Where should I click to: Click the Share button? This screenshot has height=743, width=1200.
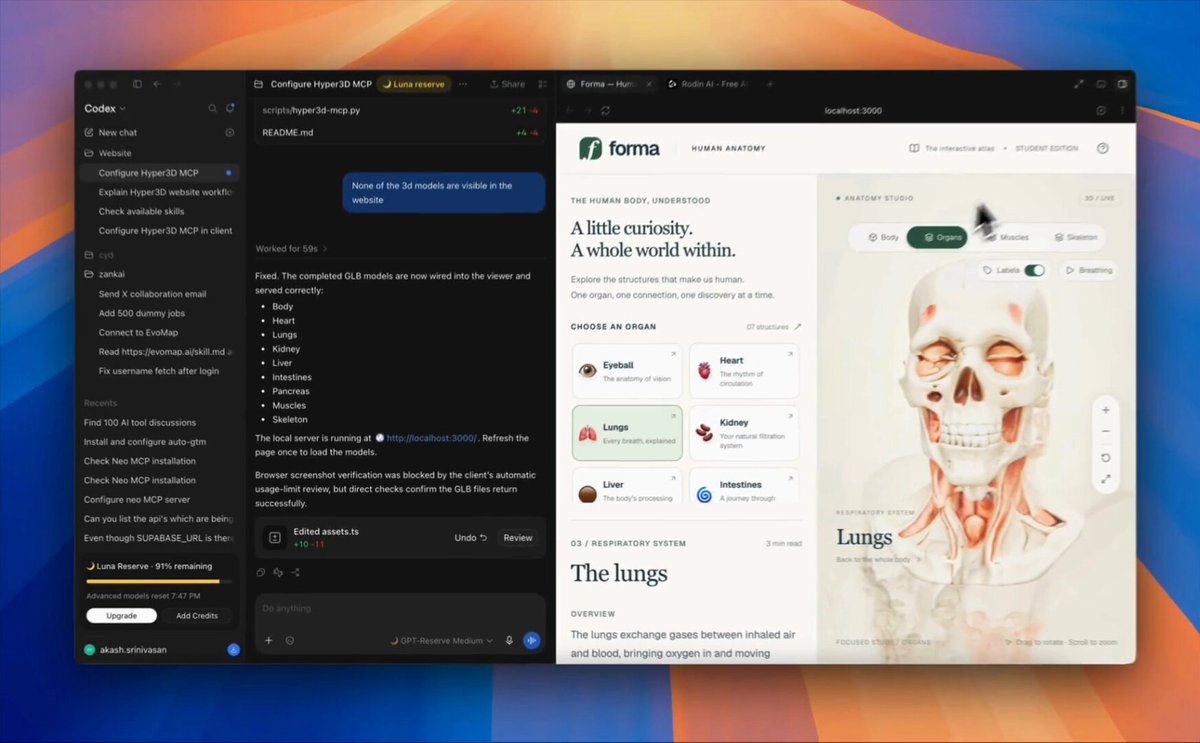coord(506,84)
